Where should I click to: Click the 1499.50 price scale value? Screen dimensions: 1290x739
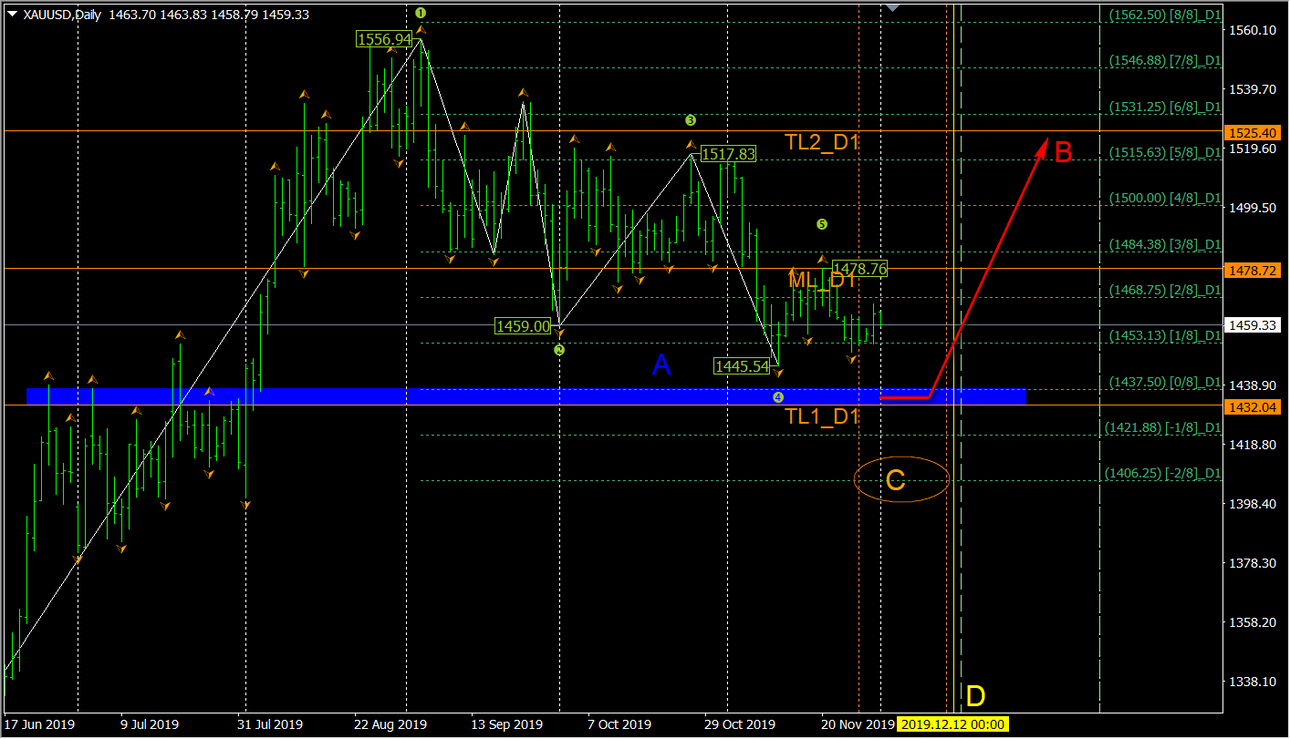(x=1254, y=208)
